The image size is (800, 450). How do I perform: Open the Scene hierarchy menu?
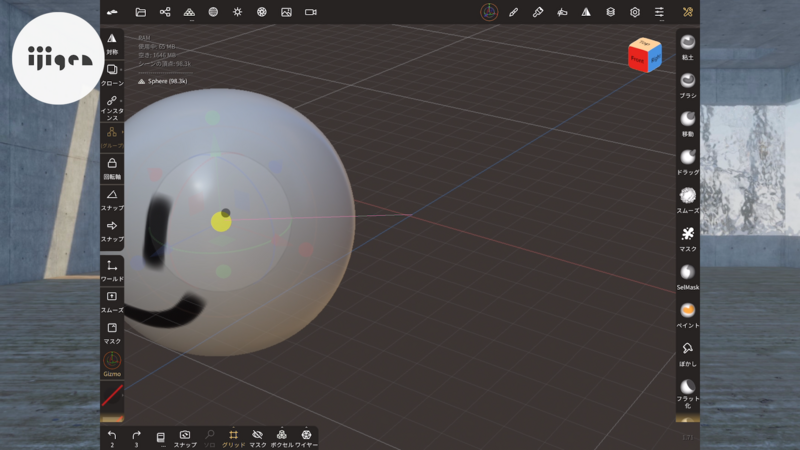pos(165,12)
